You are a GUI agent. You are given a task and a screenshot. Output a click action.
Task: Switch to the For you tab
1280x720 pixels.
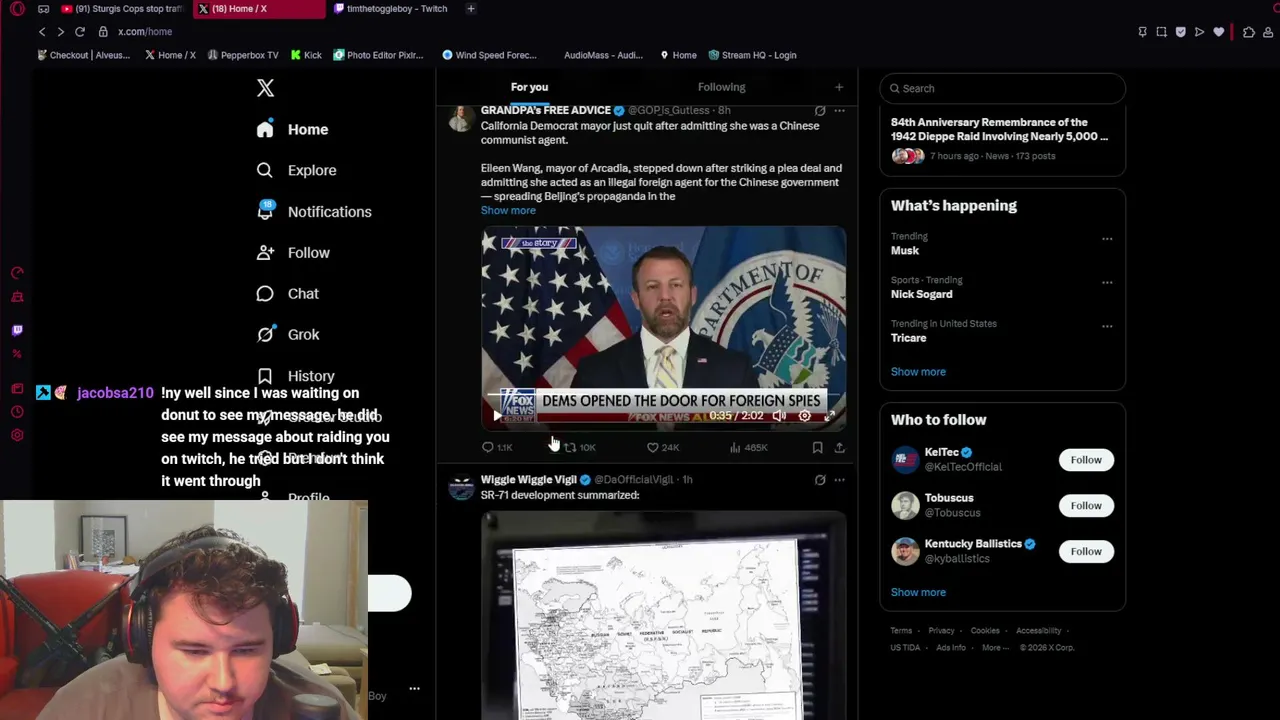529,87
